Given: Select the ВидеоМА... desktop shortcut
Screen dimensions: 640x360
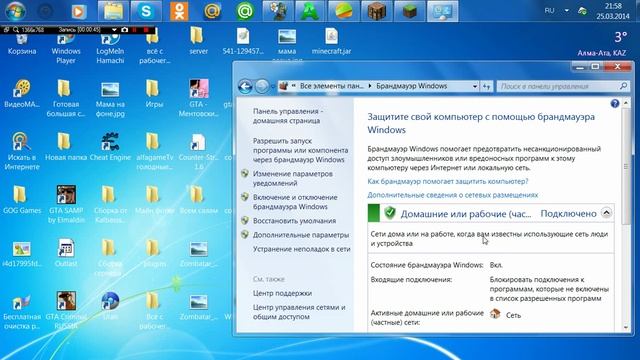Looking at the screenshot, I should point(22,93).
